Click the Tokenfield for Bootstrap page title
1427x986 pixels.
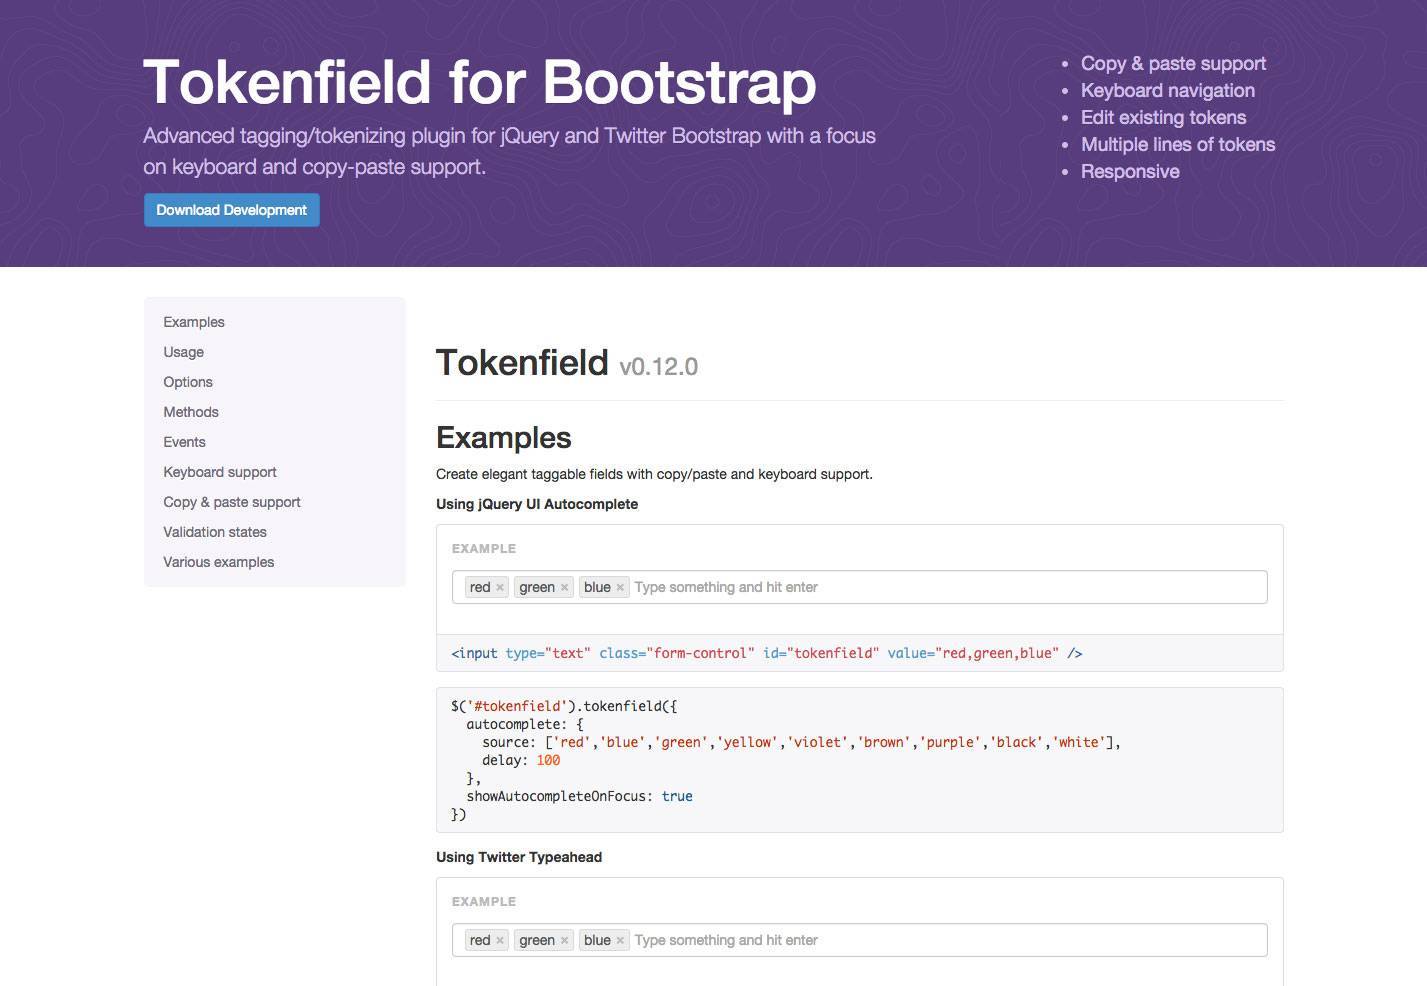[x=480, y=82]
